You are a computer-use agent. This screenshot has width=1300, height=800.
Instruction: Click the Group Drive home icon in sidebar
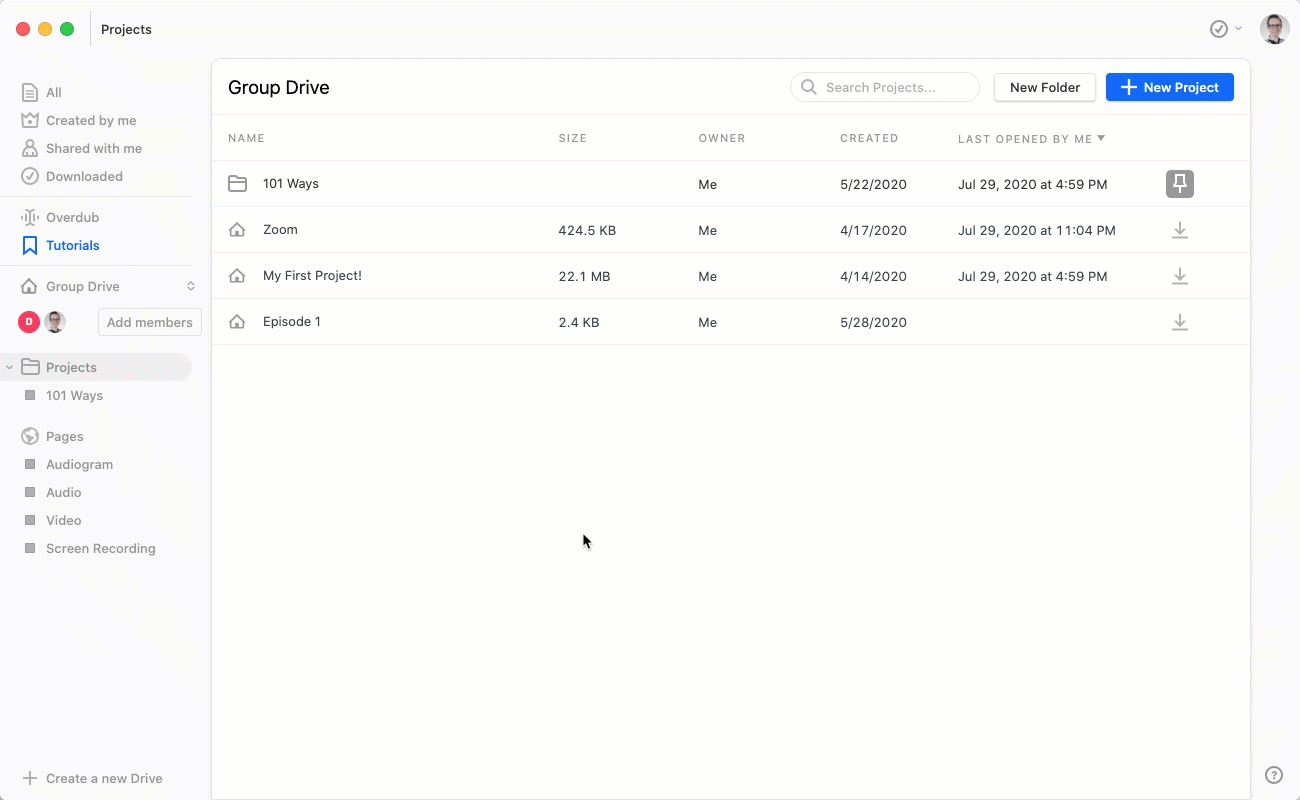pos(30,286)
